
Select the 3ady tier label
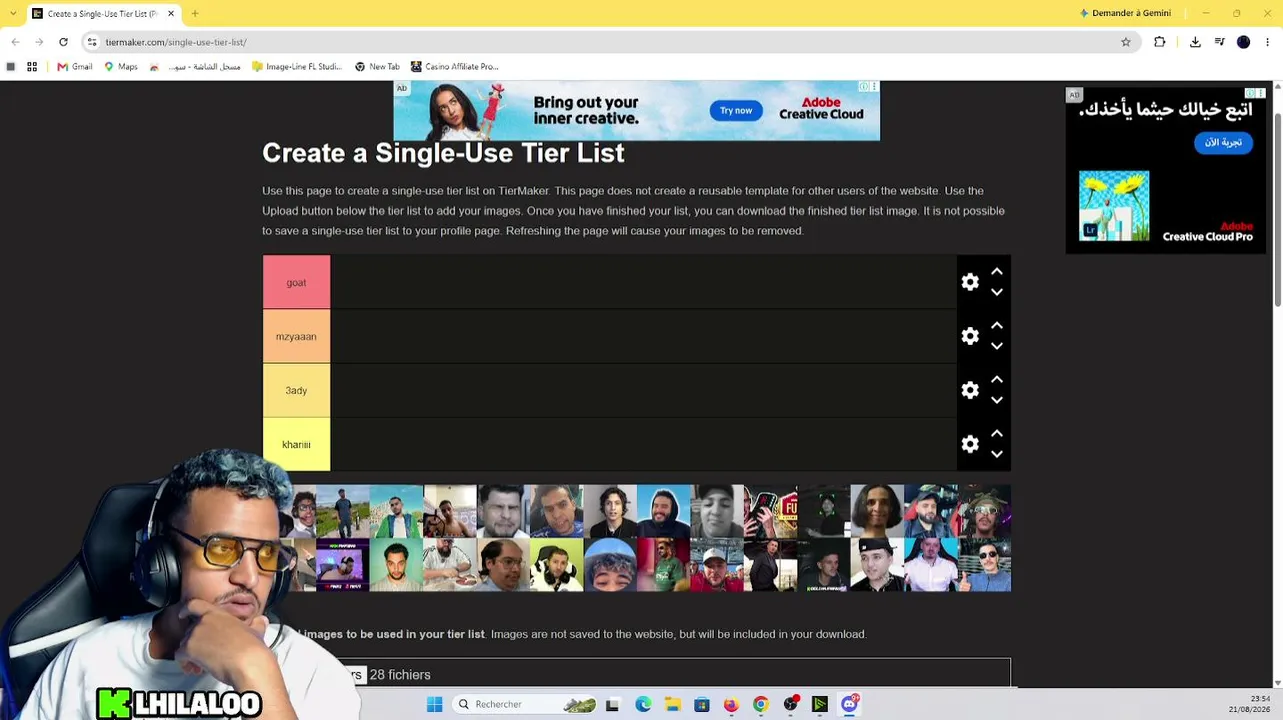tap(296, 390)
